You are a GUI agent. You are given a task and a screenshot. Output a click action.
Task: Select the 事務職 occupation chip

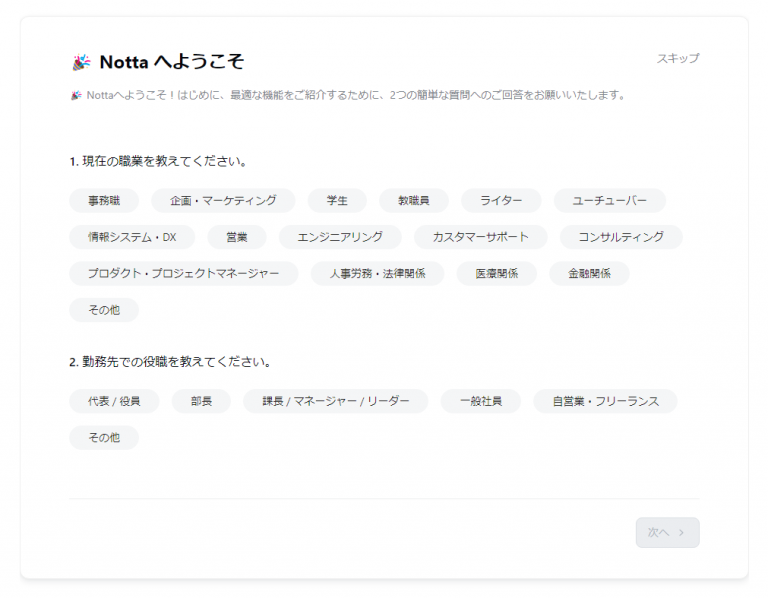coord(104,201)
